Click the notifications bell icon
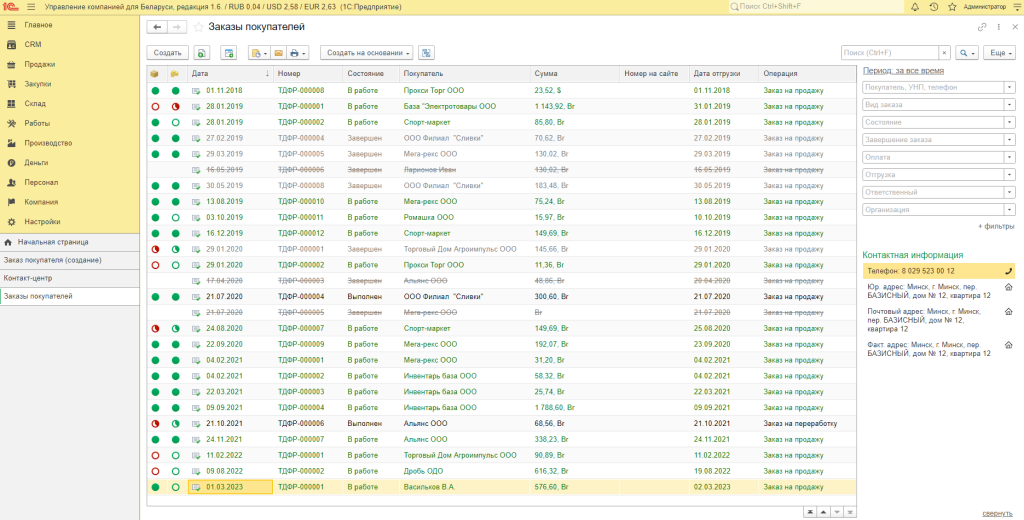The height and width of the screenshot is (520, 1024). (917, 7)
